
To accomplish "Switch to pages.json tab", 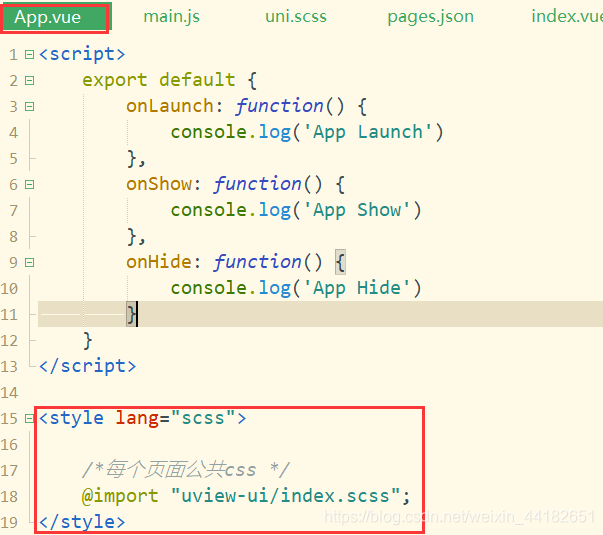I will 430,17.
